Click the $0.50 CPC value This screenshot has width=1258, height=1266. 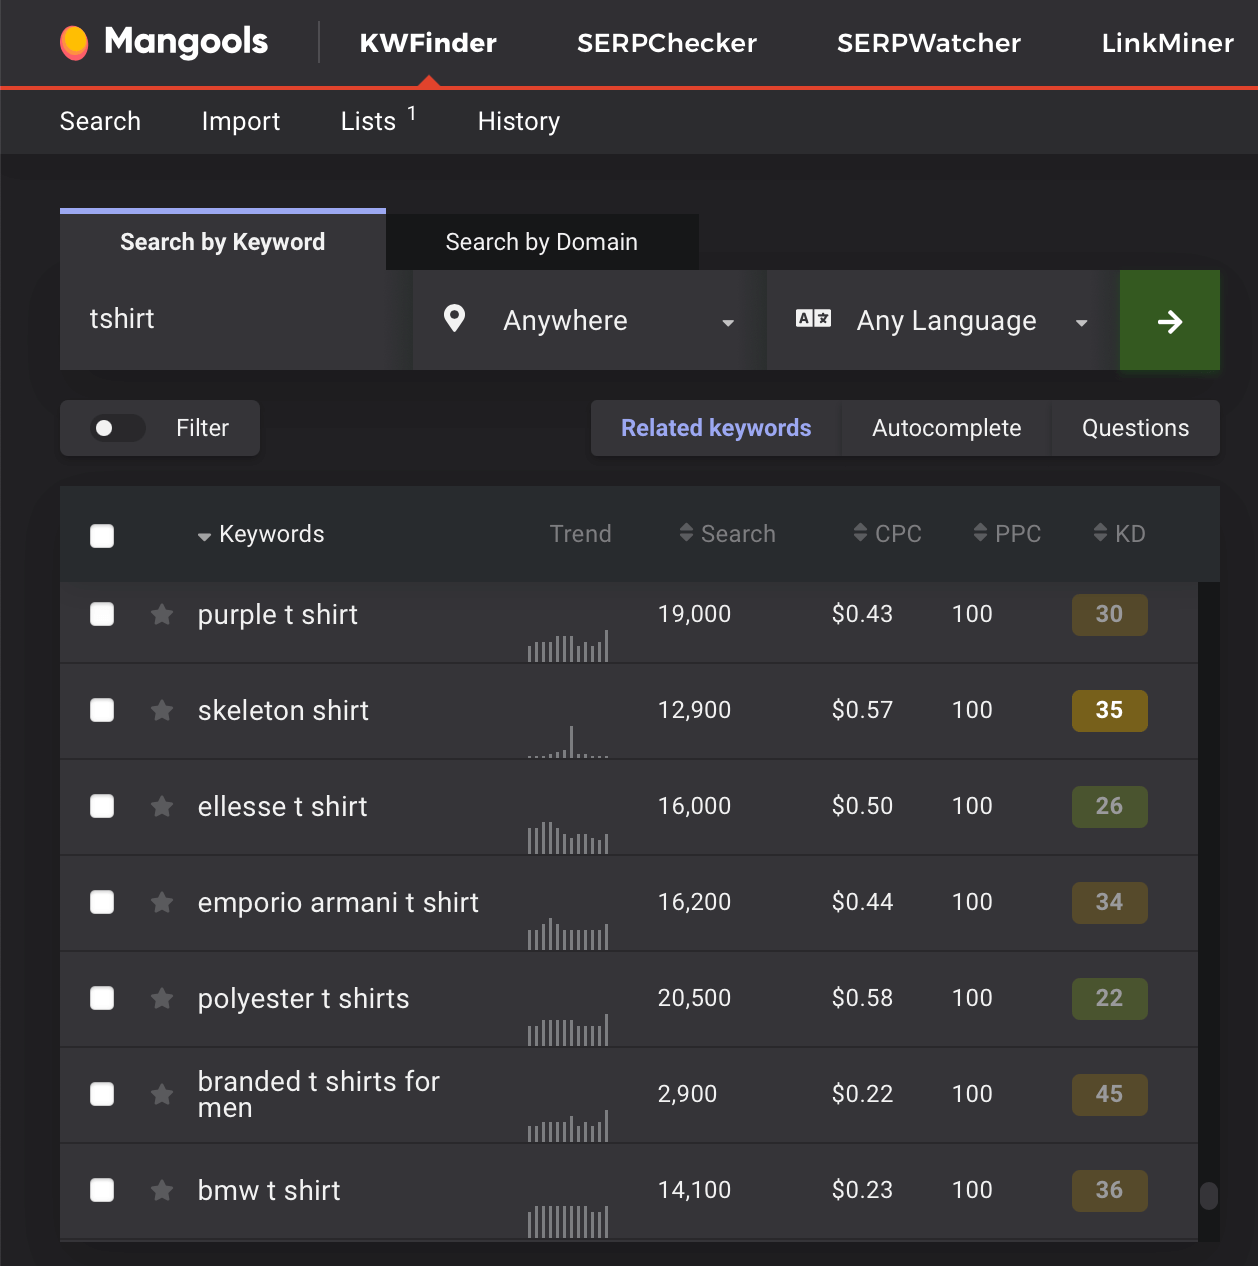[862, 806]
